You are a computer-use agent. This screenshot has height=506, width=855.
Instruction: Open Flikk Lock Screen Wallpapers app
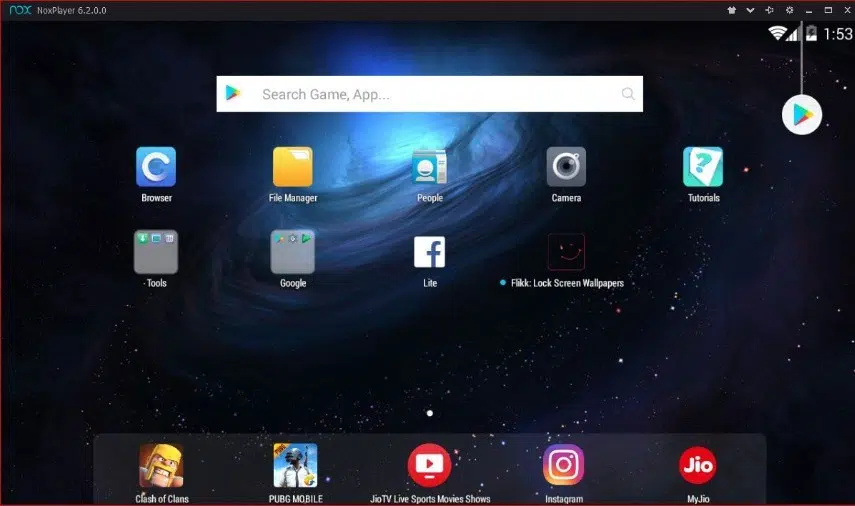pos(566,252)
